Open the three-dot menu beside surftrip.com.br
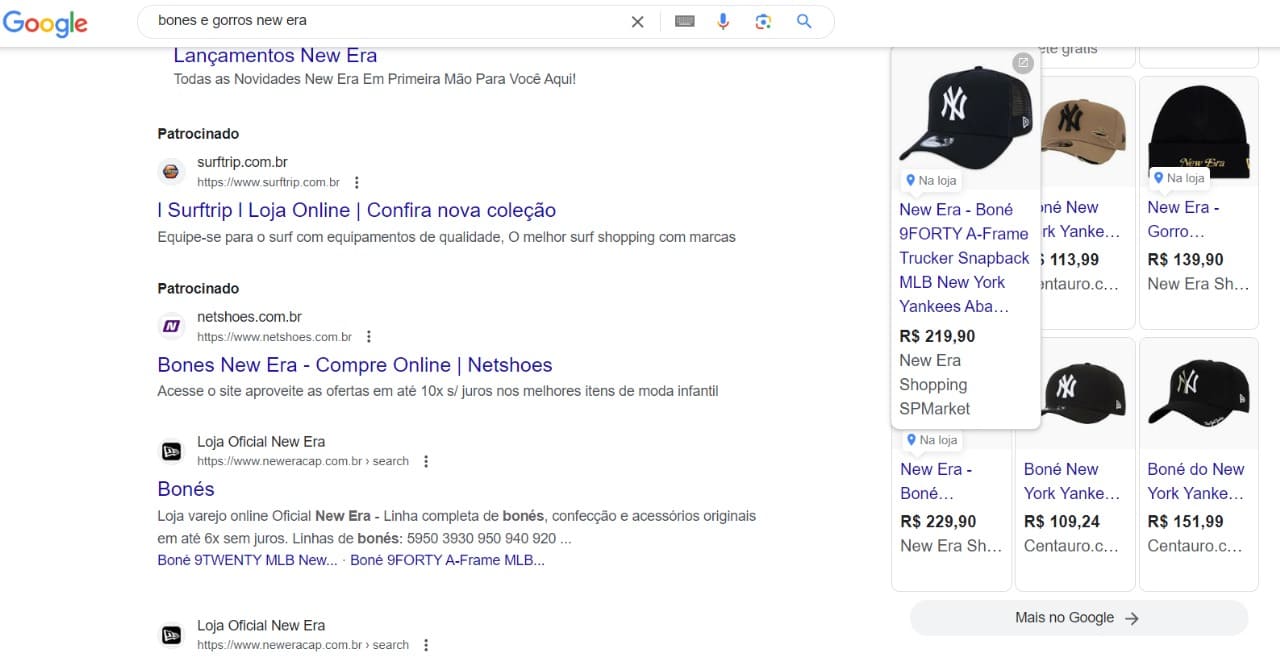 [x=357, y=183]
